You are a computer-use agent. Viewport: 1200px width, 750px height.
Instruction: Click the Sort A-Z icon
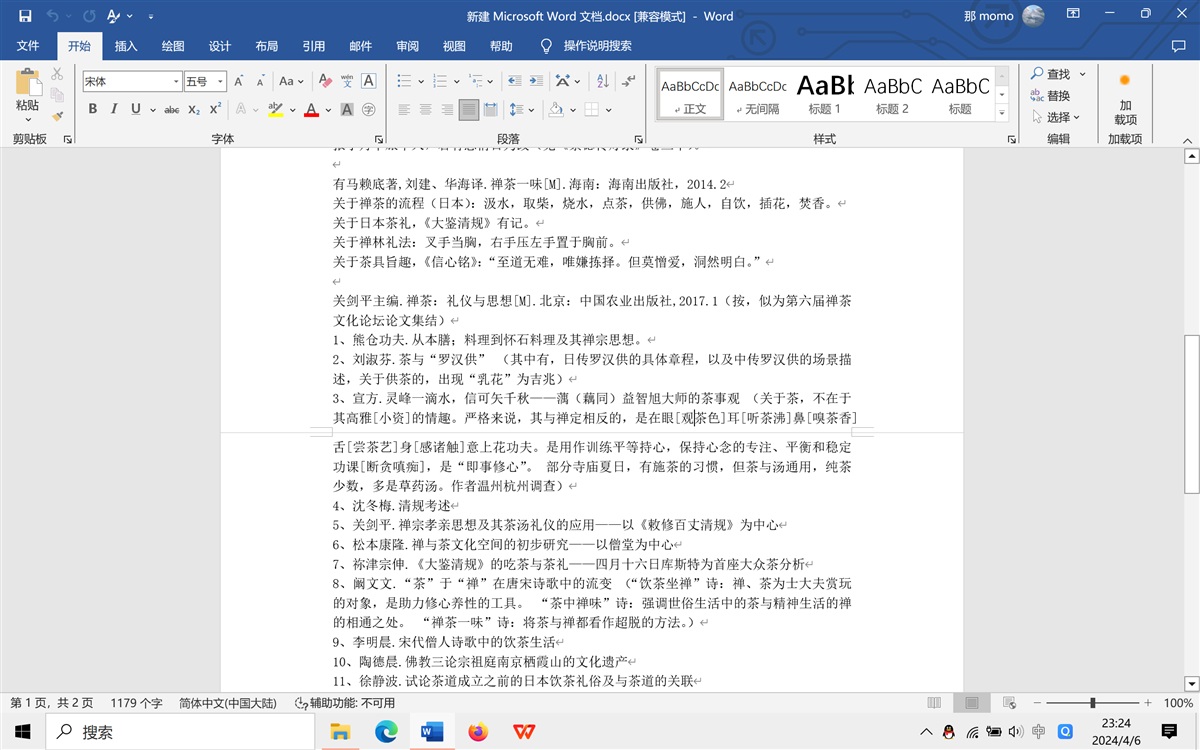(x=602, y=81)
